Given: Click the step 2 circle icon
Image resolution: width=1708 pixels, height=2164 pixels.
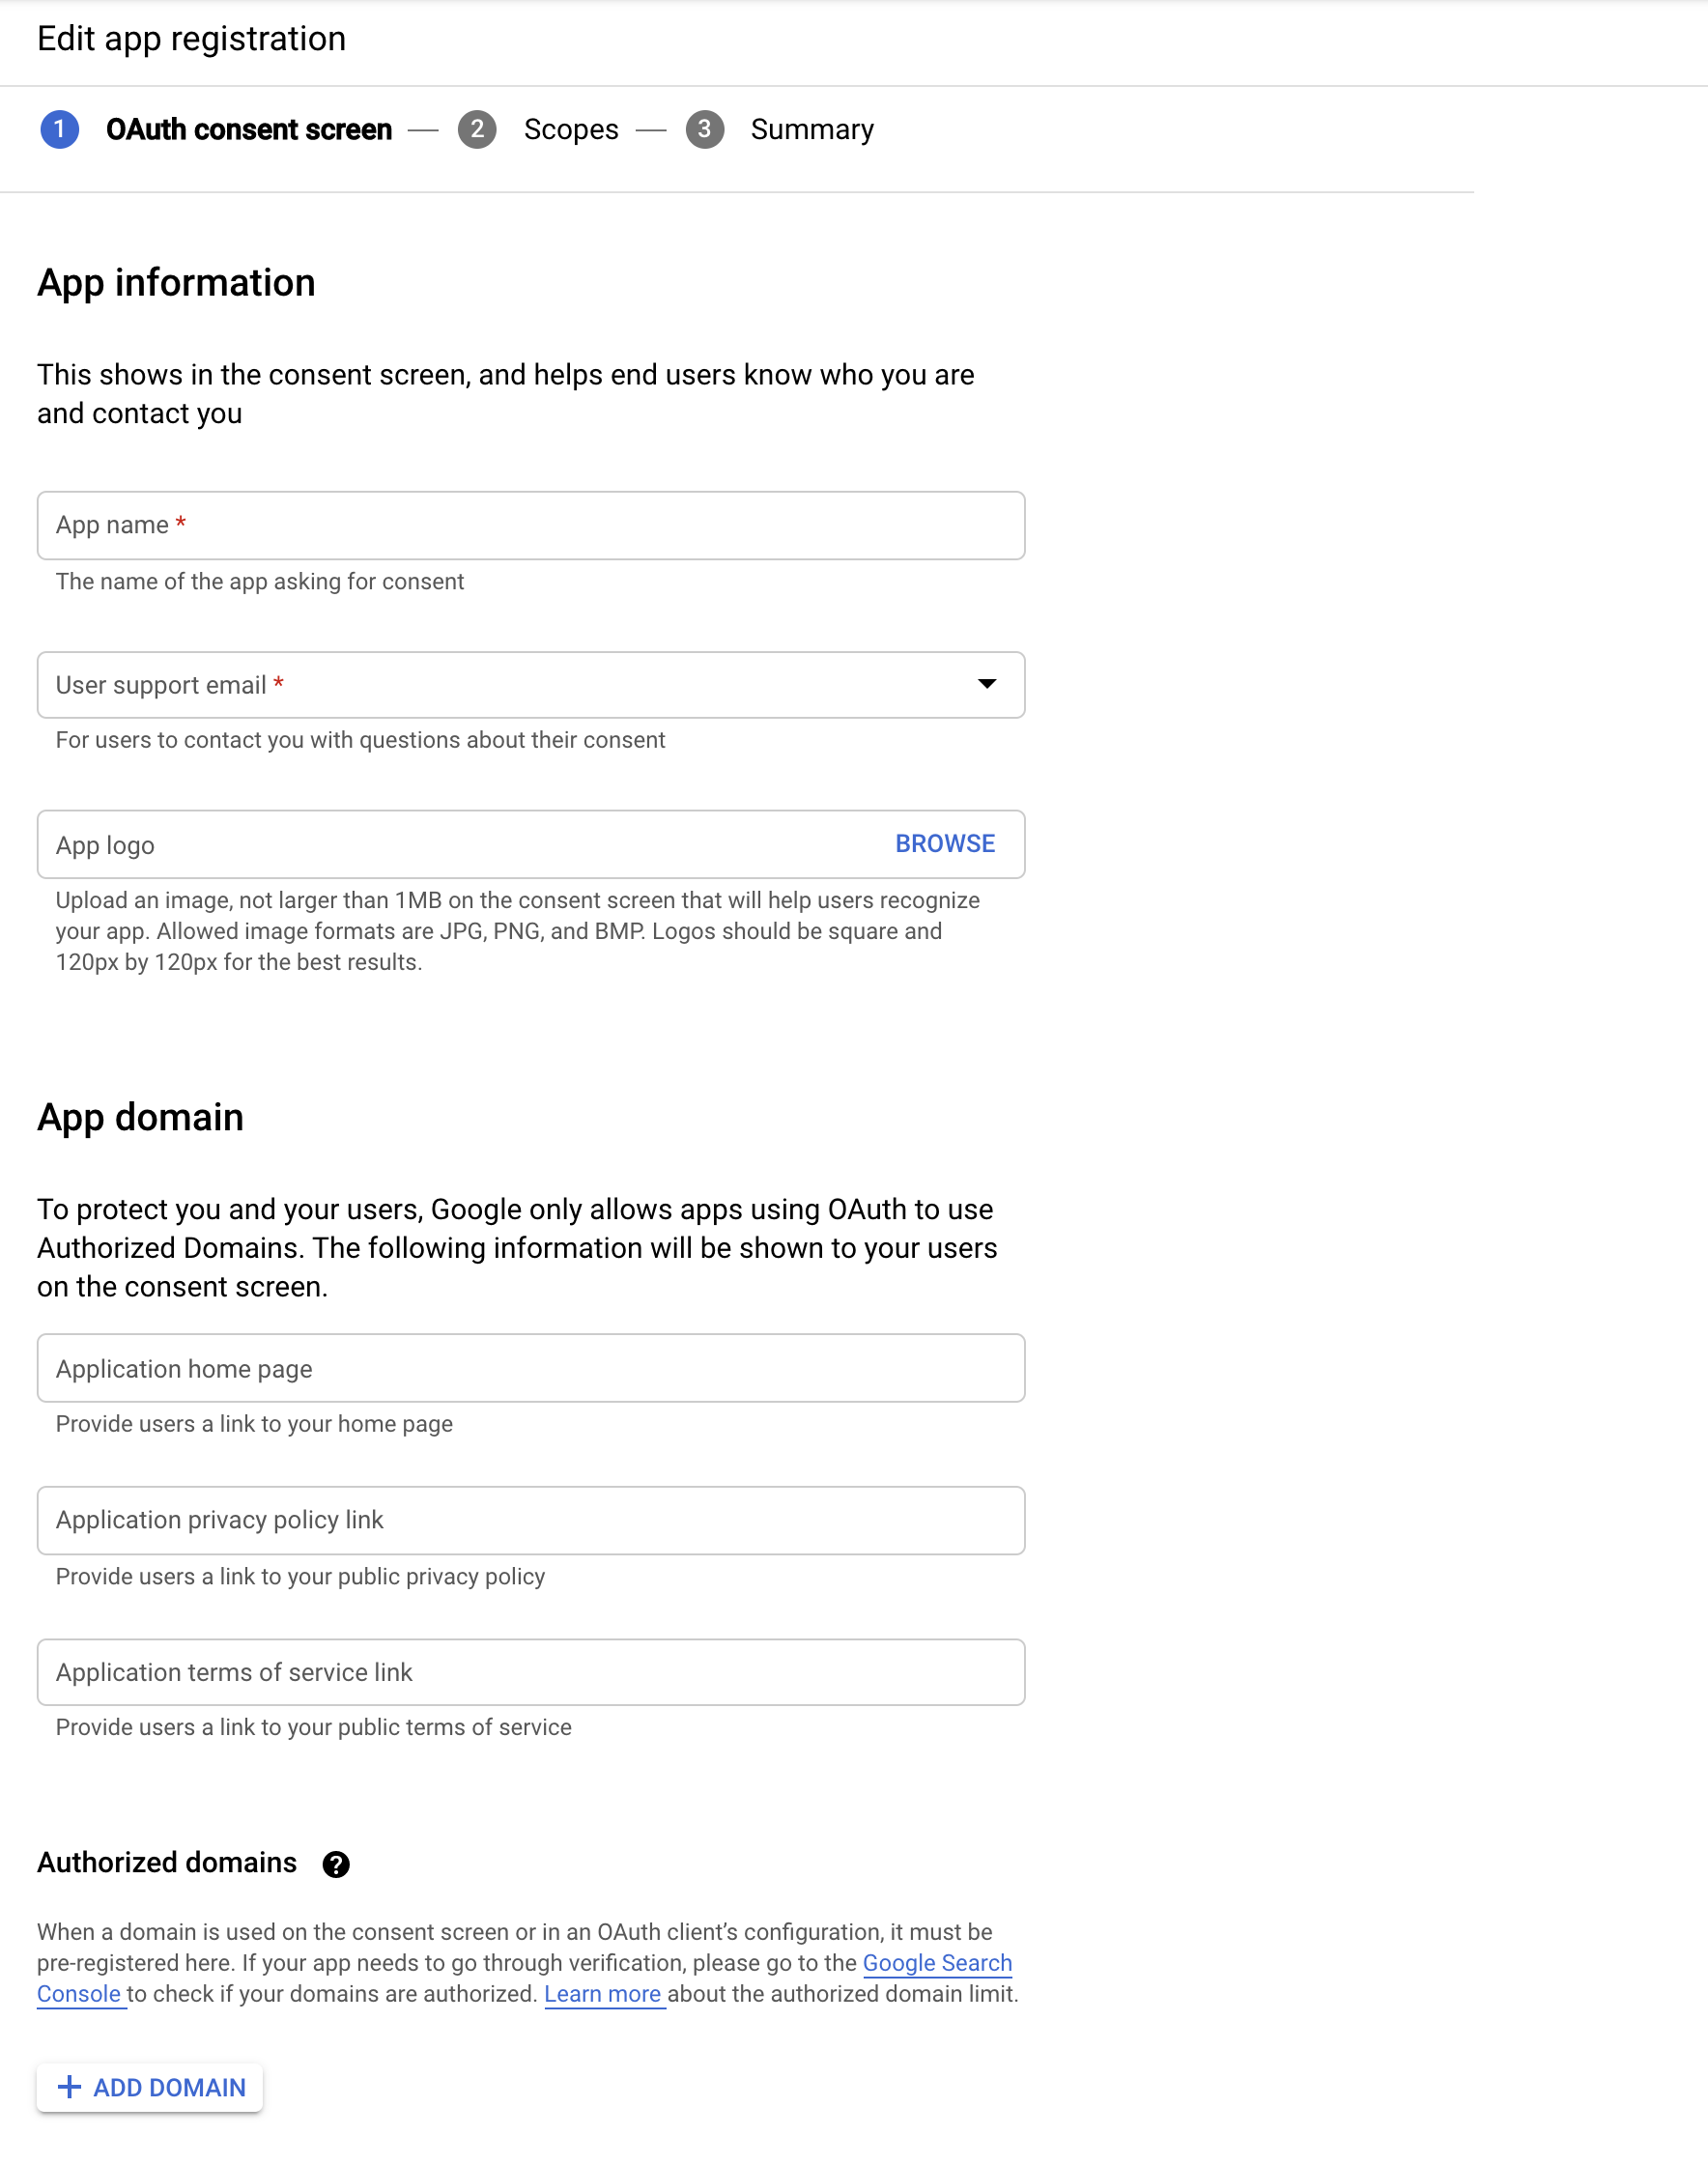Looking at the screenshot, I should pos(477,129).
